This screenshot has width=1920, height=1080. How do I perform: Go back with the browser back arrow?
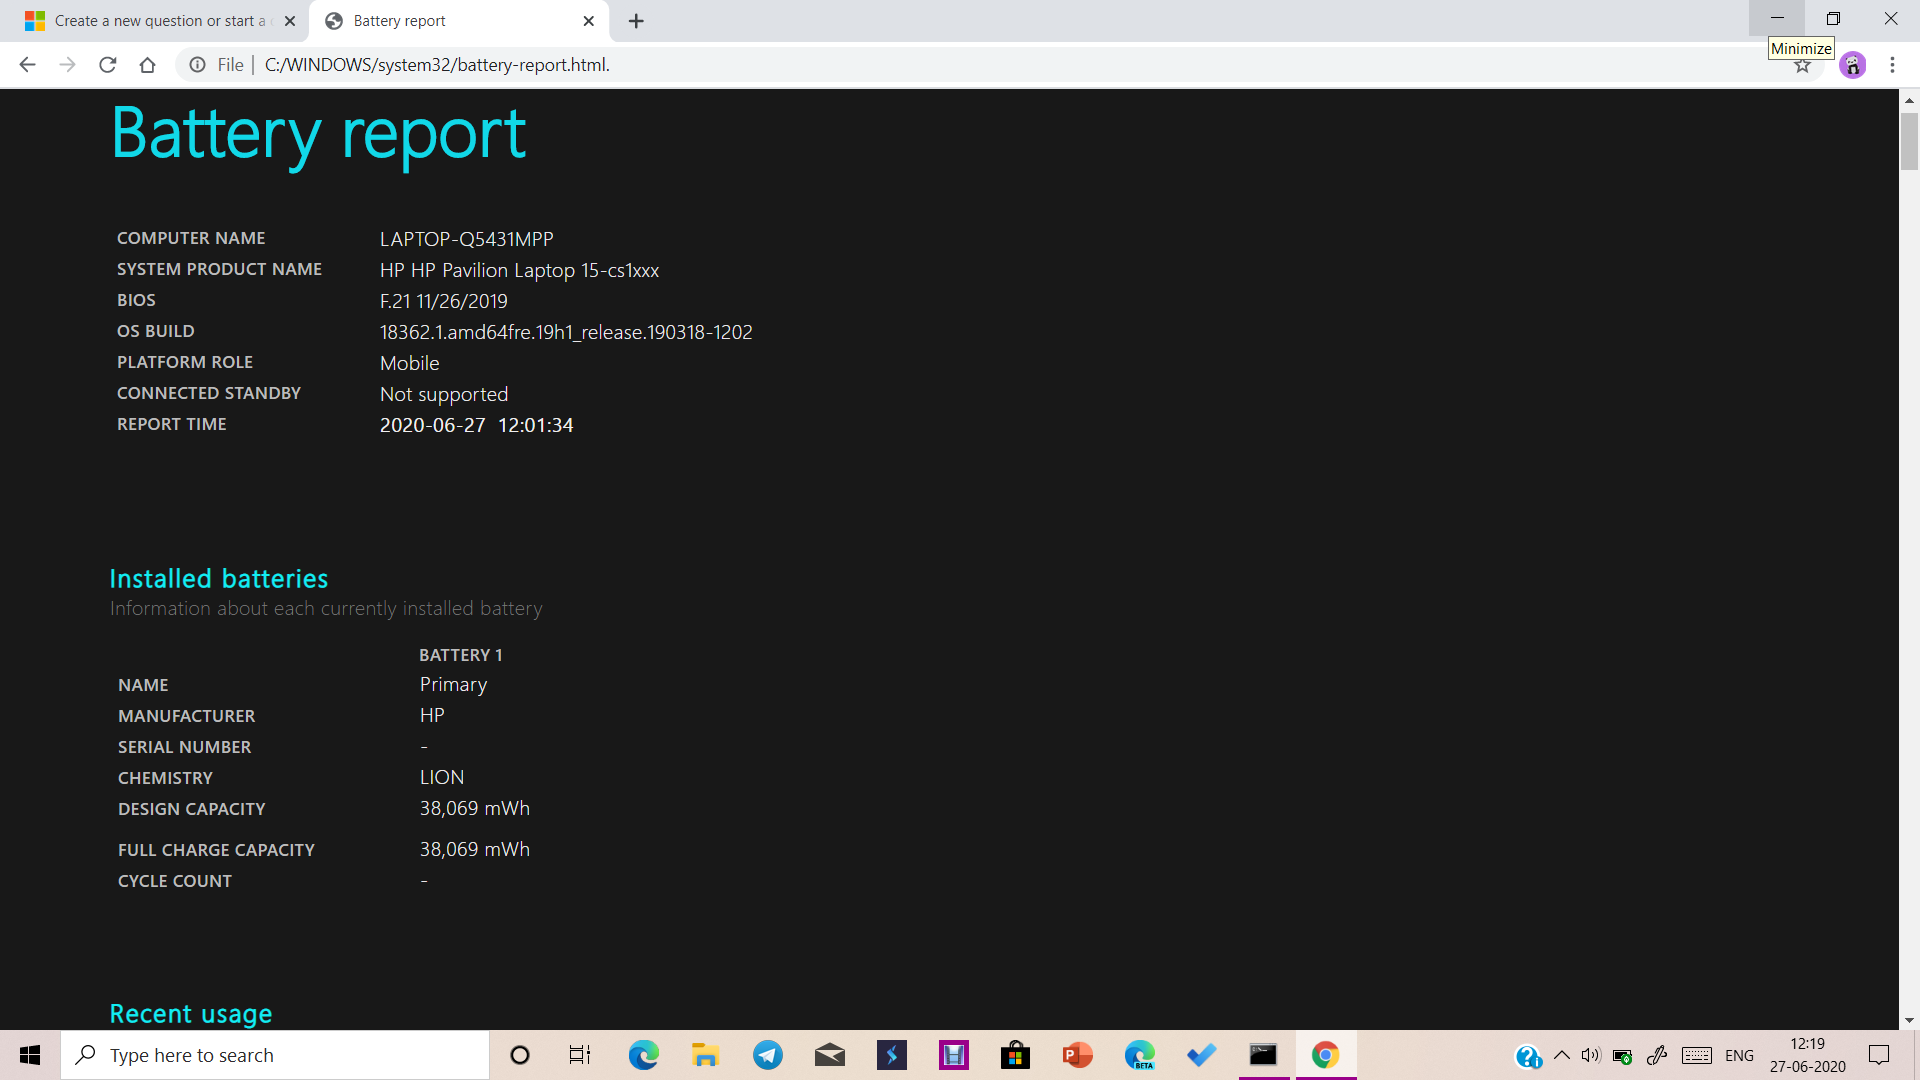click(x=27, y=65)
